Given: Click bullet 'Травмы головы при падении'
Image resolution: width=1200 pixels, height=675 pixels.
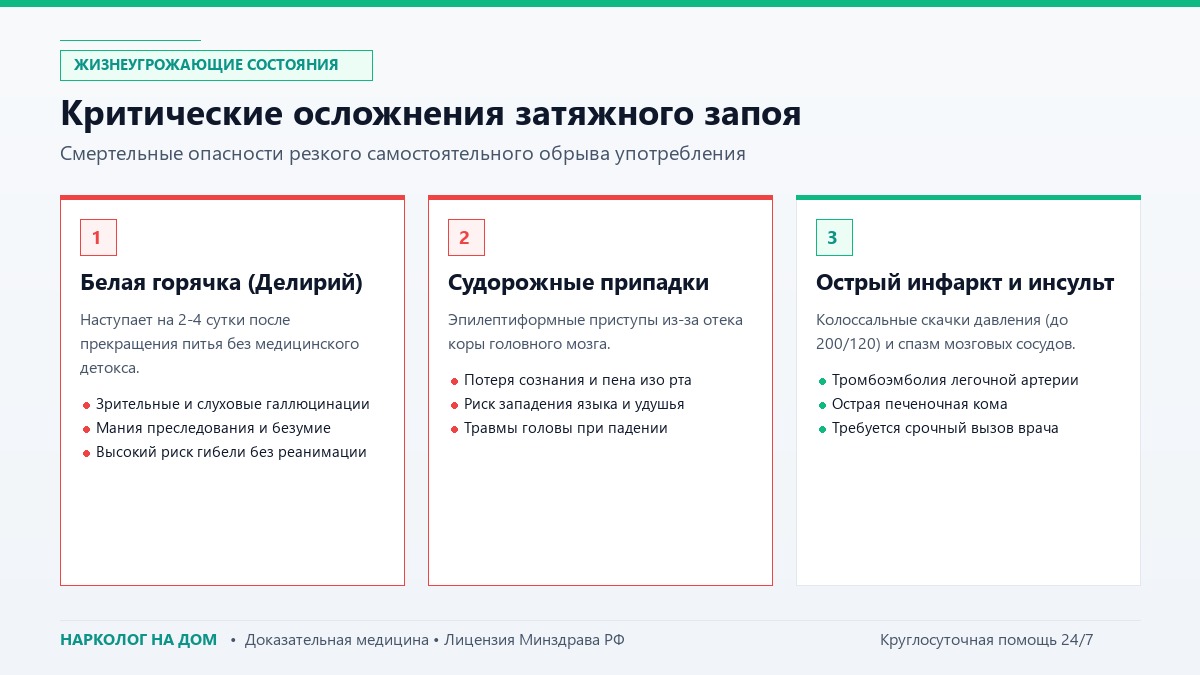Looking at the screenshot, I should [559, 428].
